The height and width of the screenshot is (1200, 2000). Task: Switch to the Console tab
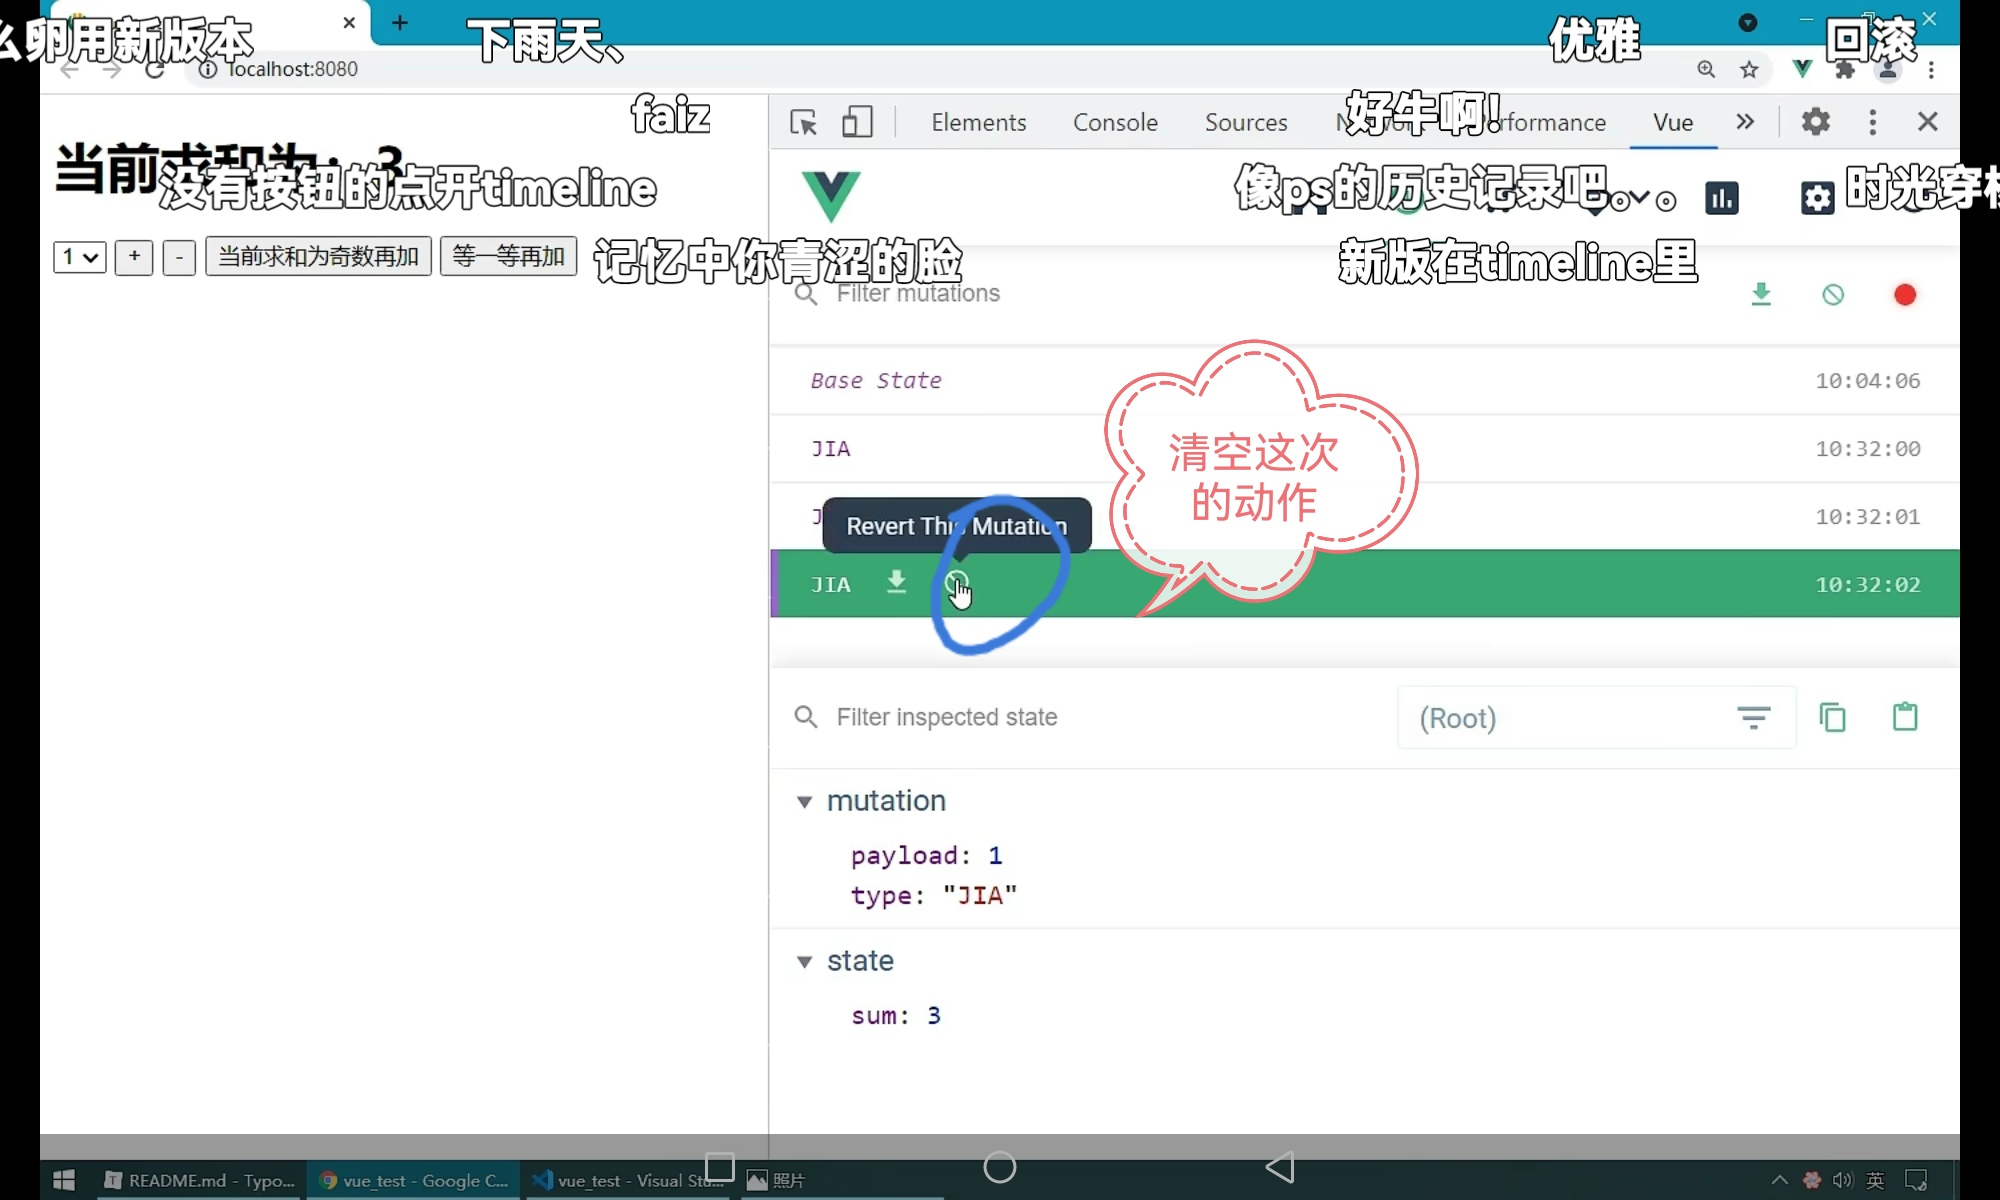[x=1115, y=122]
